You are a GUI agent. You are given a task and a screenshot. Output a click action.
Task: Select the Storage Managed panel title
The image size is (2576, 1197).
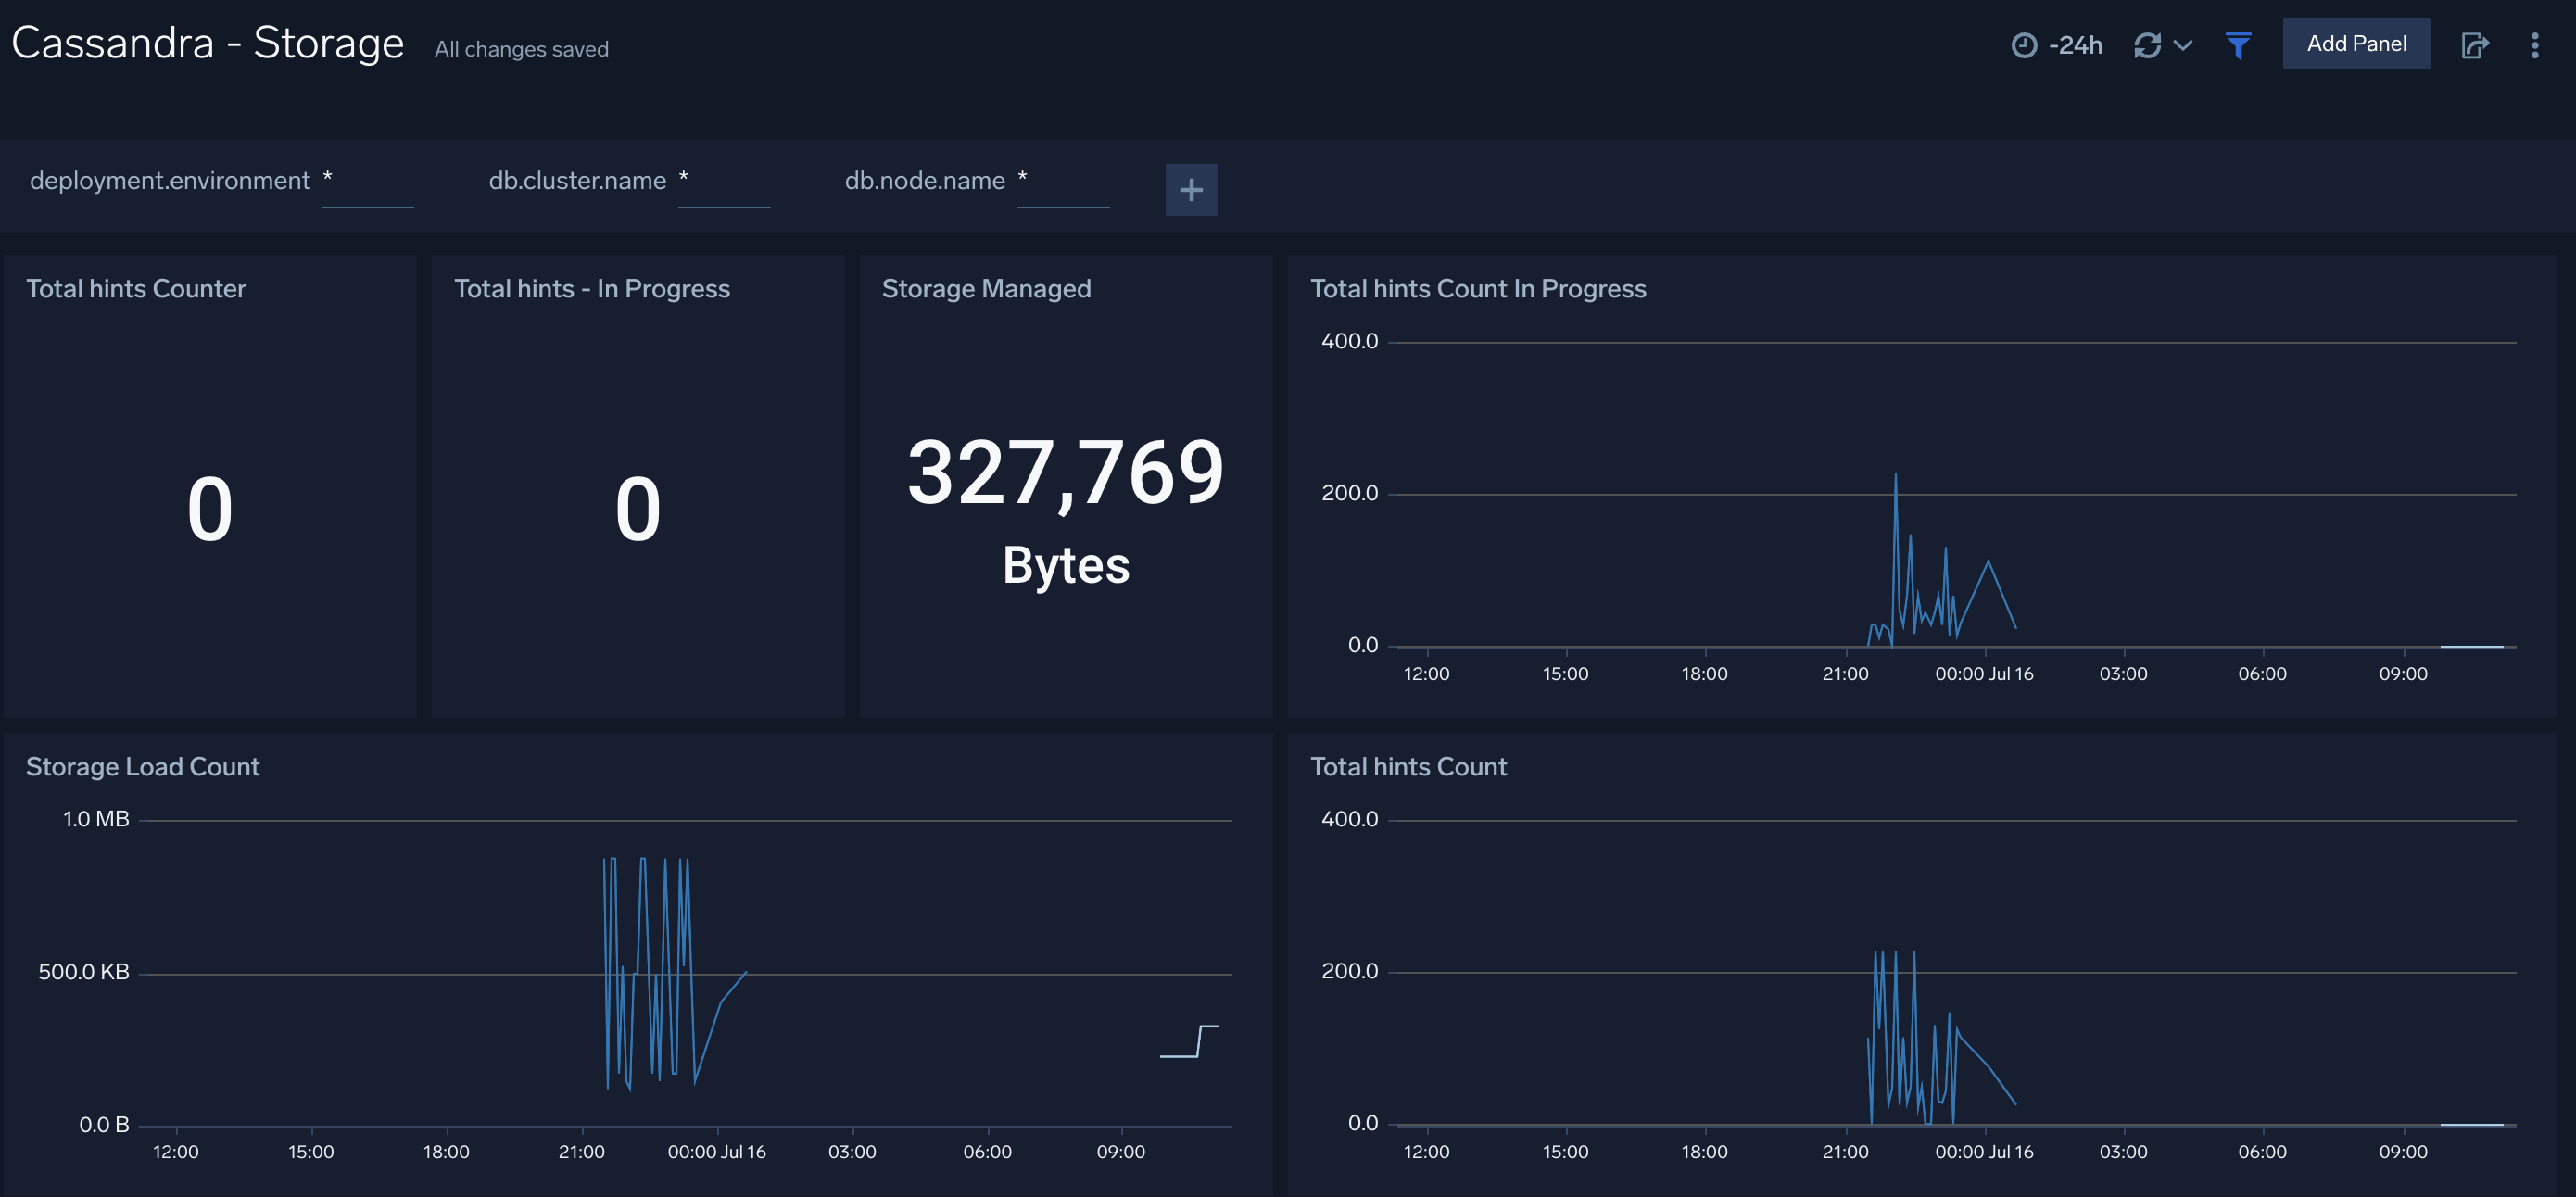click(986, 289)
